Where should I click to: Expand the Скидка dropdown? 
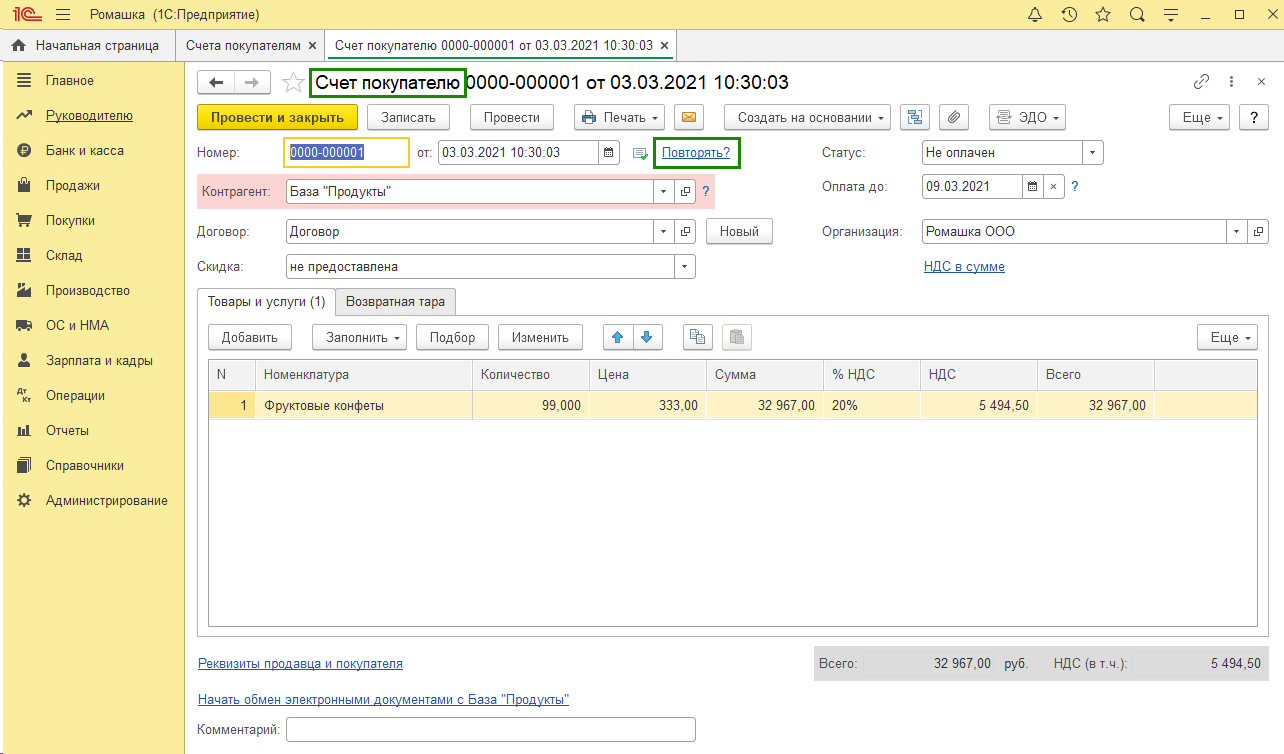coord(685,267)
